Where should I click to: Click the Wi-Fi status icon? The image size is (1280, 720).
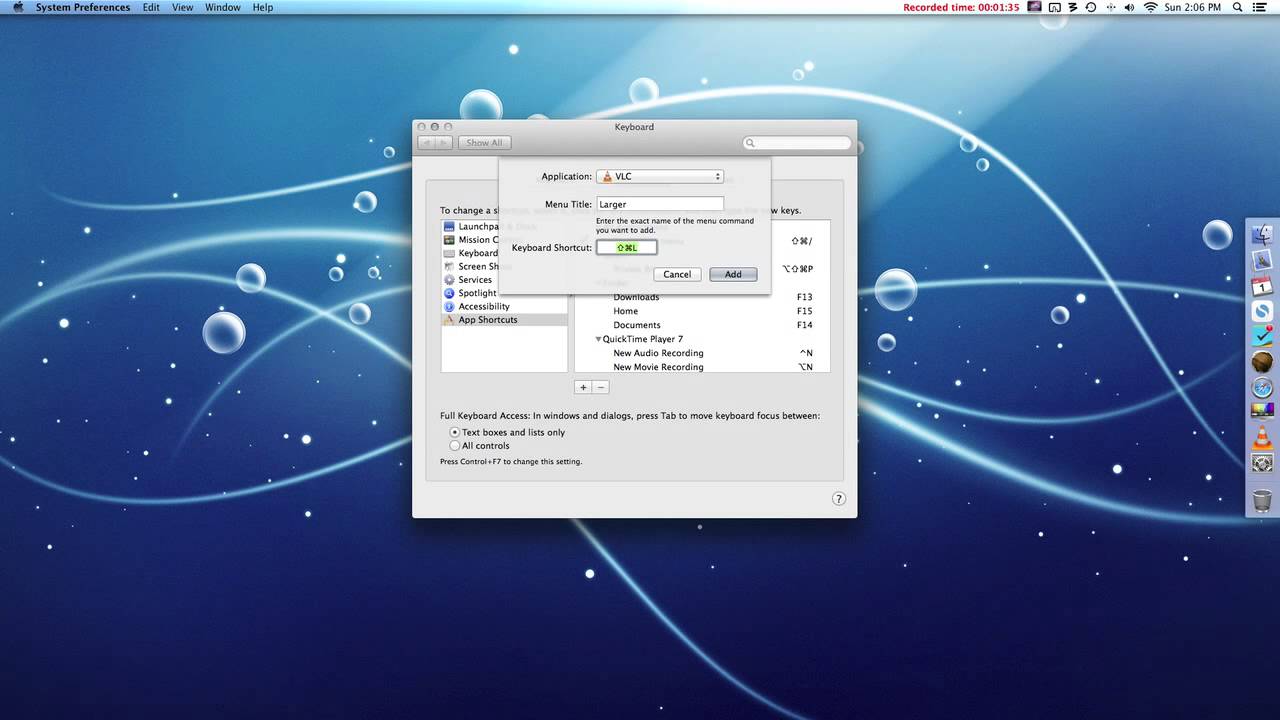(x=1150, y=7)
